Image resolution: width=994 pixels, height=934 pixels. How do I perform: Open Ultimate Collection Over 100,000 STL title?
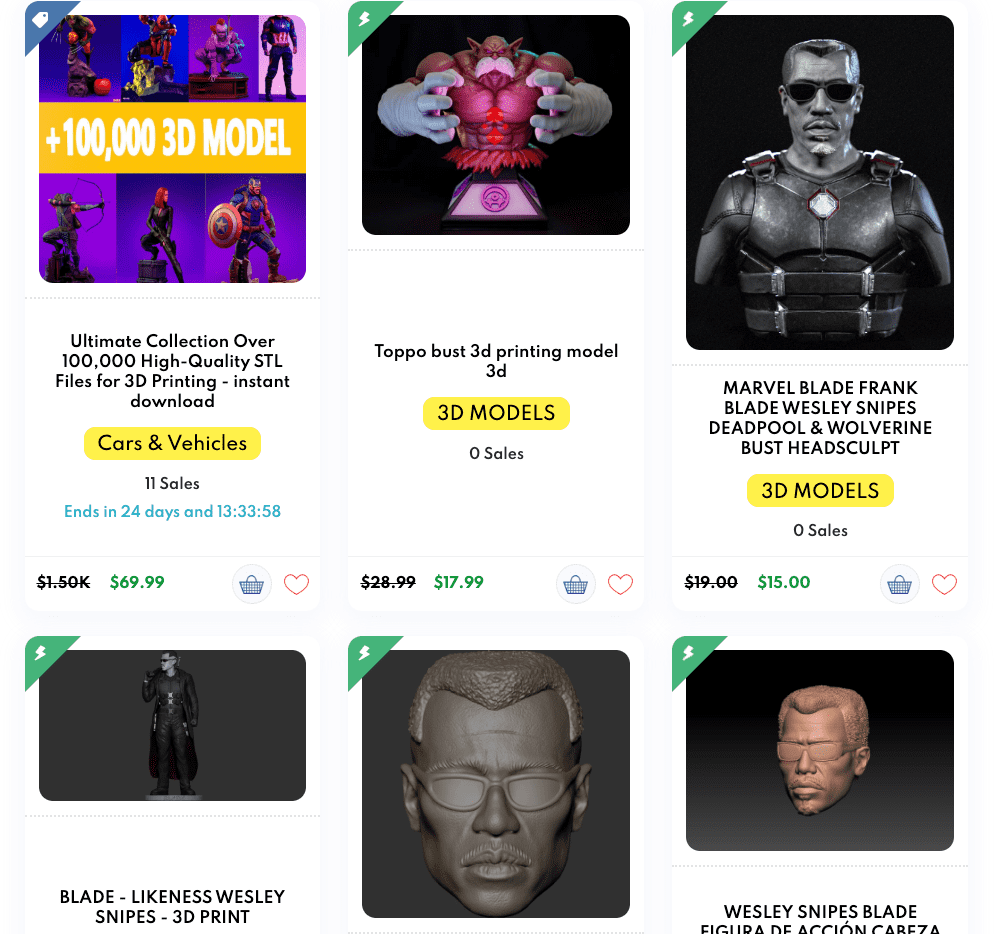(x=172, y=371)
